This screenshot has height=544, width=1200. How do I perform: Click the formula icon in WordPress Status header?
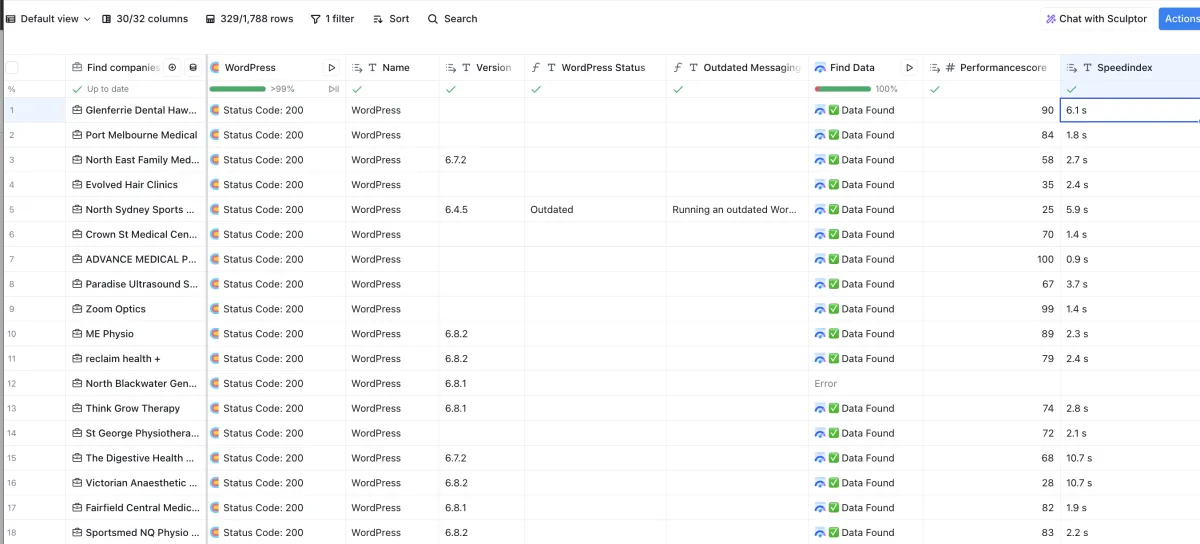tap(536, 68)
